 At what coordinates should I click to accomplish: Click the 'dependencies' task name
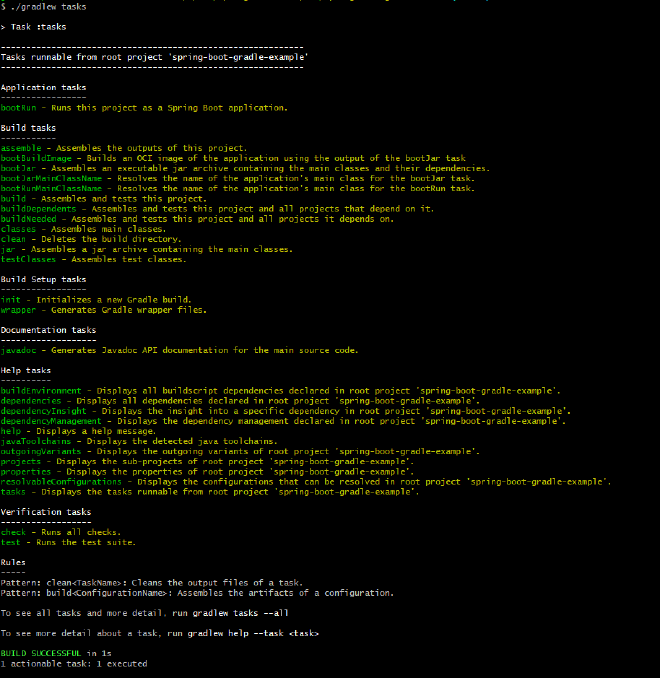coord(31,401)
